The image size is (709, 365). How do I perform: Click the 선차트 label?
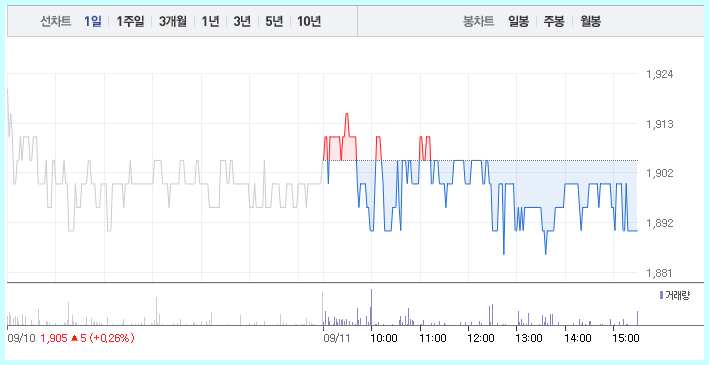coord(56,21)
